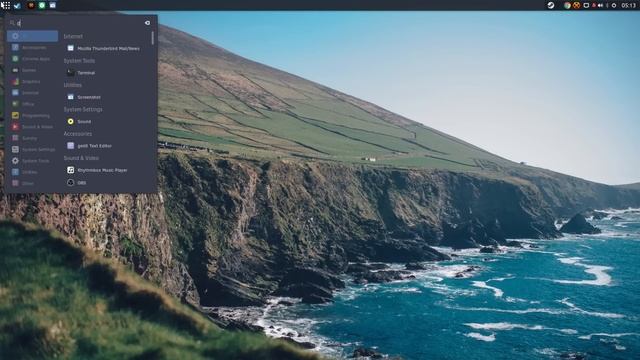The height and width of the screenshot is (360, 640).
Task: Open the Steam tray icon
Action: coord(551,5)
